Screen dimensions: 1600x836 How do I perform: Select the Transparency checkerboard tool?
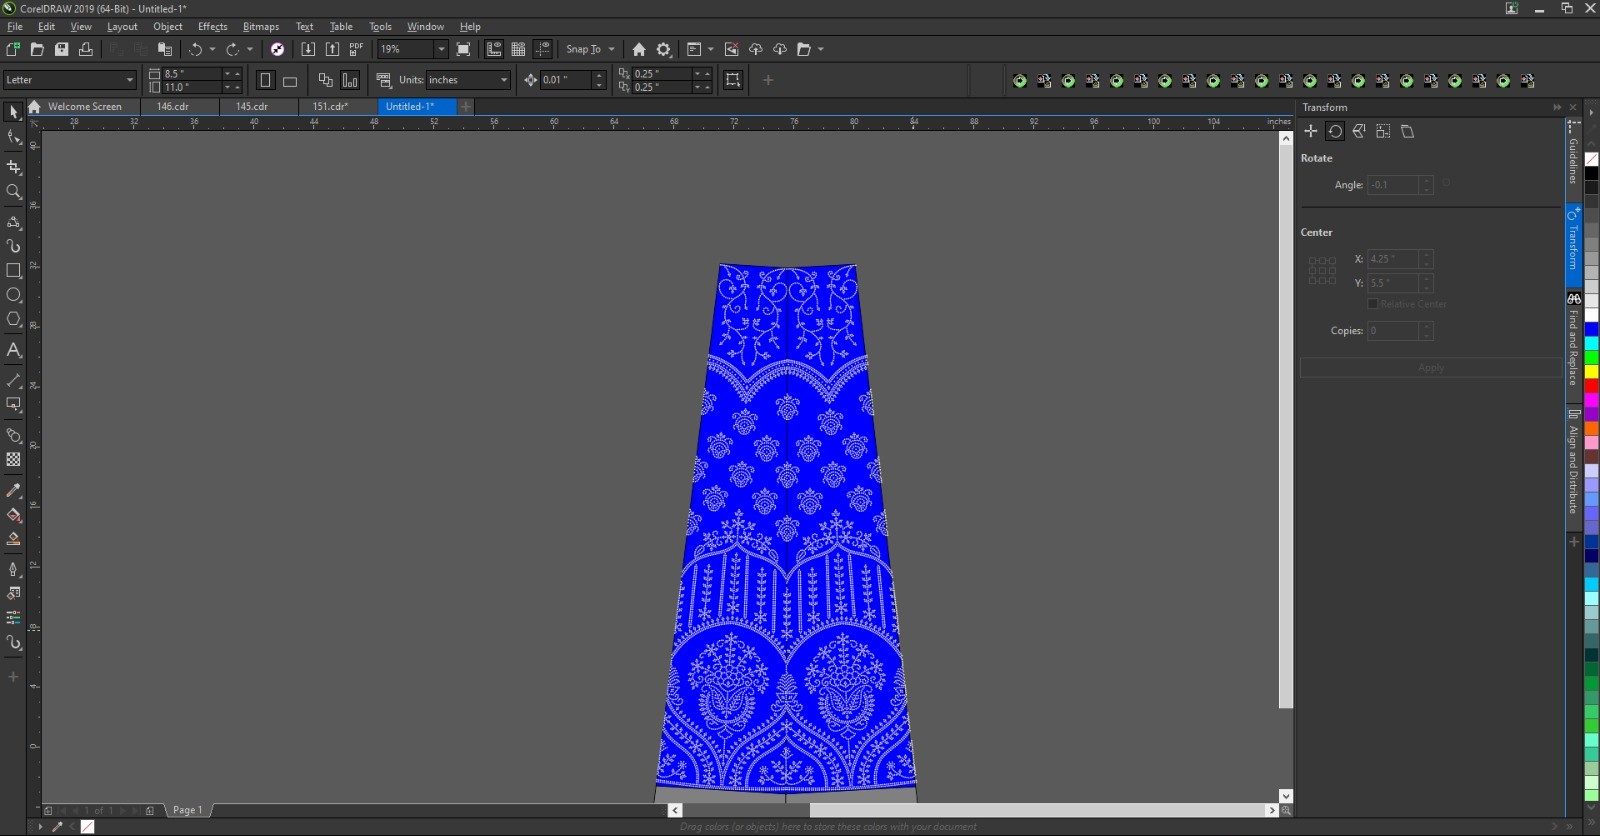pos(13,459)
